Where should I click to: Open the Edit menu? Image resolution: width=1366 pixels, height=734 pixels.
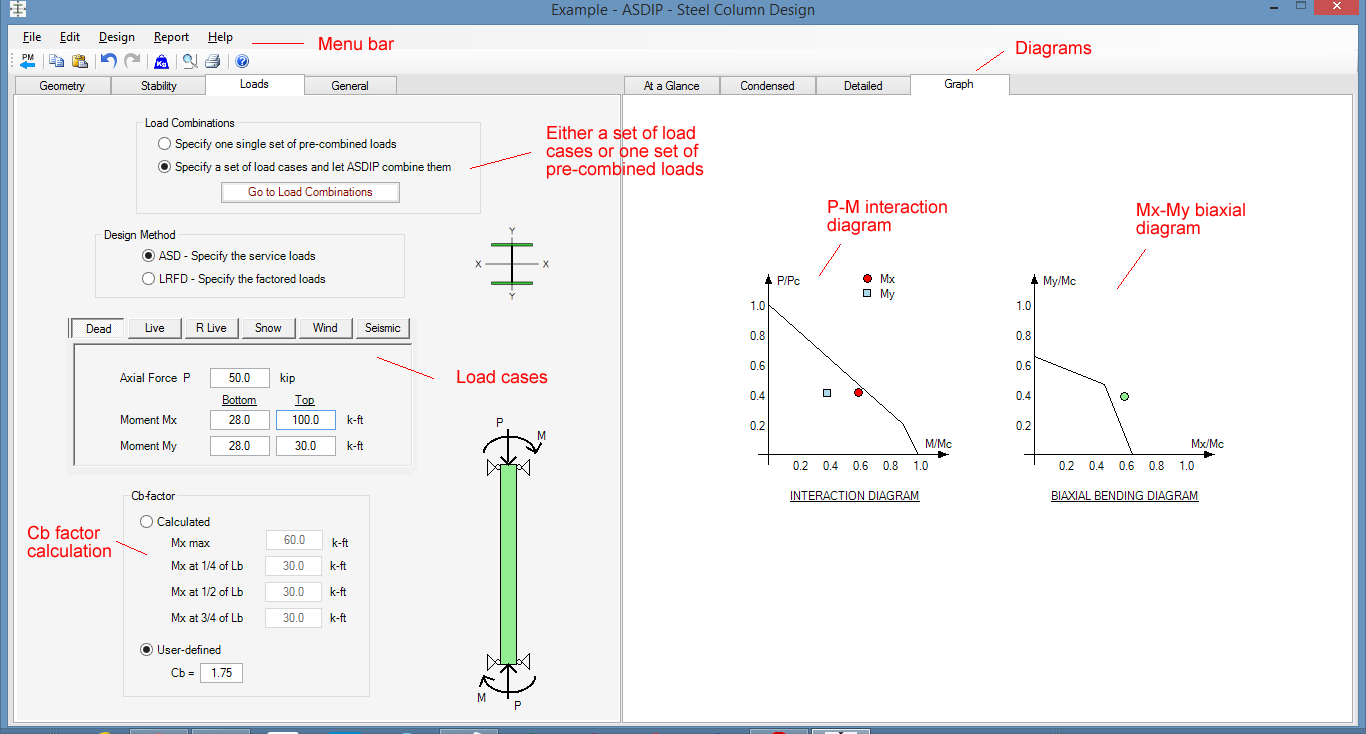tap(70, 37)
